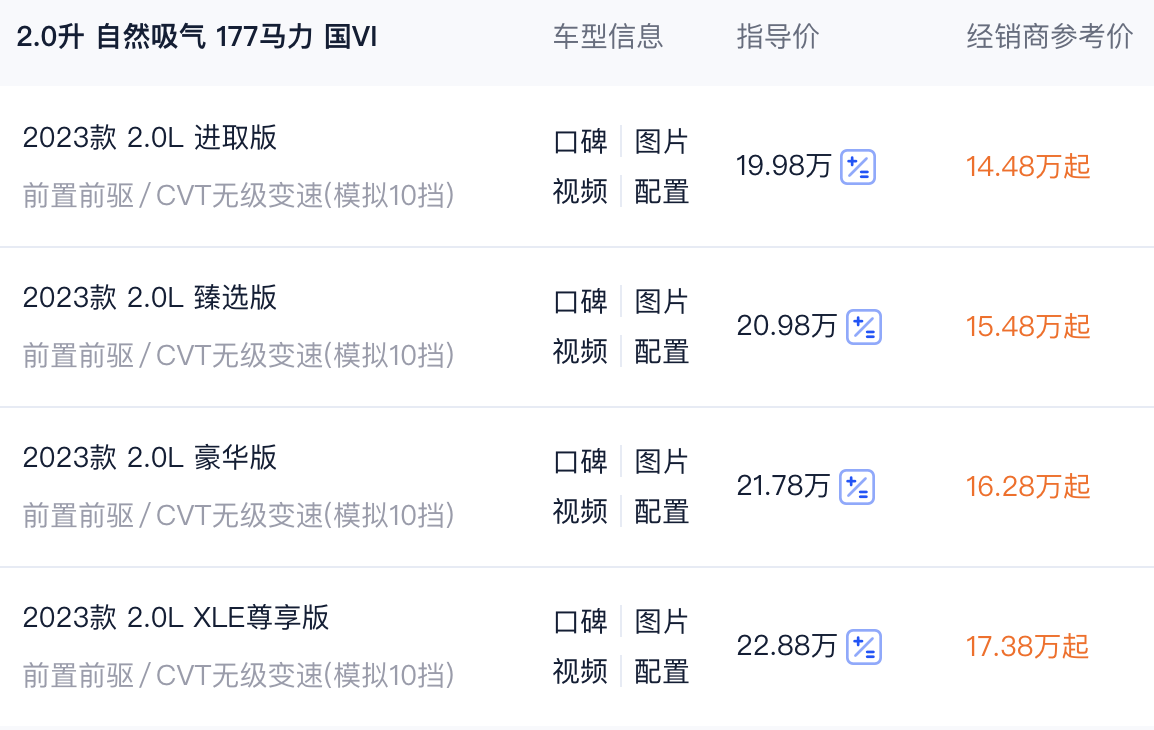This screenshot has width=1154, height=730.
Task: Open price calculator next to 22.88万
Action: coord(863,647)
